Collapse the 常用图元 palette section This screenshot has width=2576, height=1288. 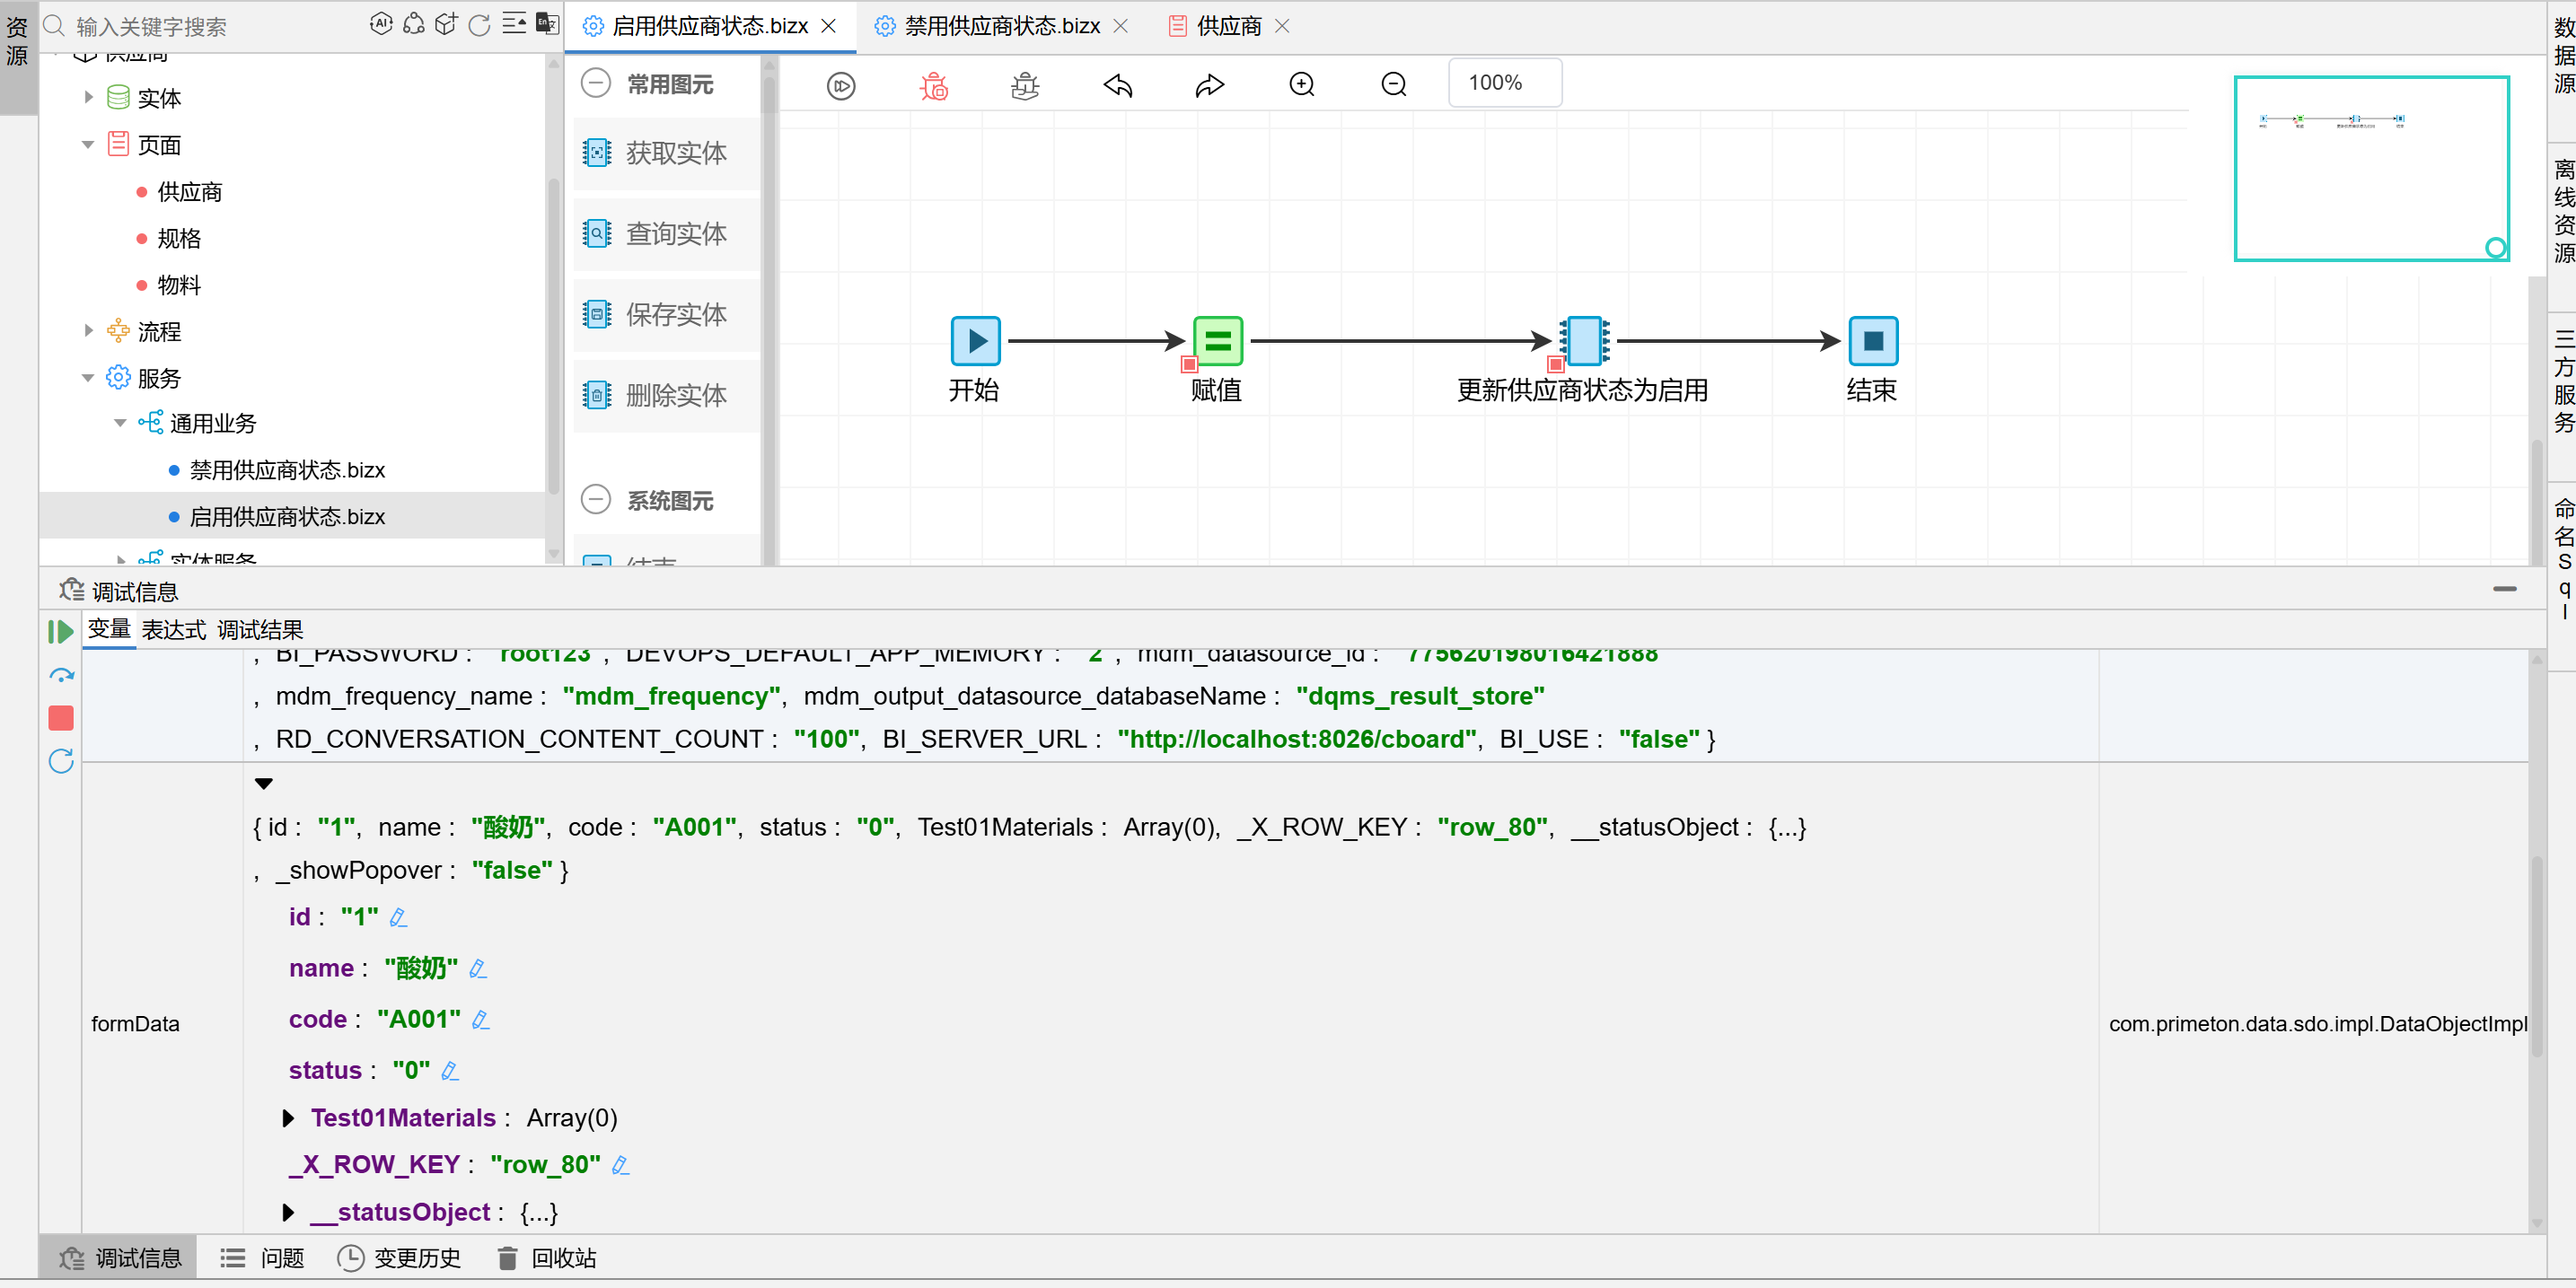click(596, 83)
